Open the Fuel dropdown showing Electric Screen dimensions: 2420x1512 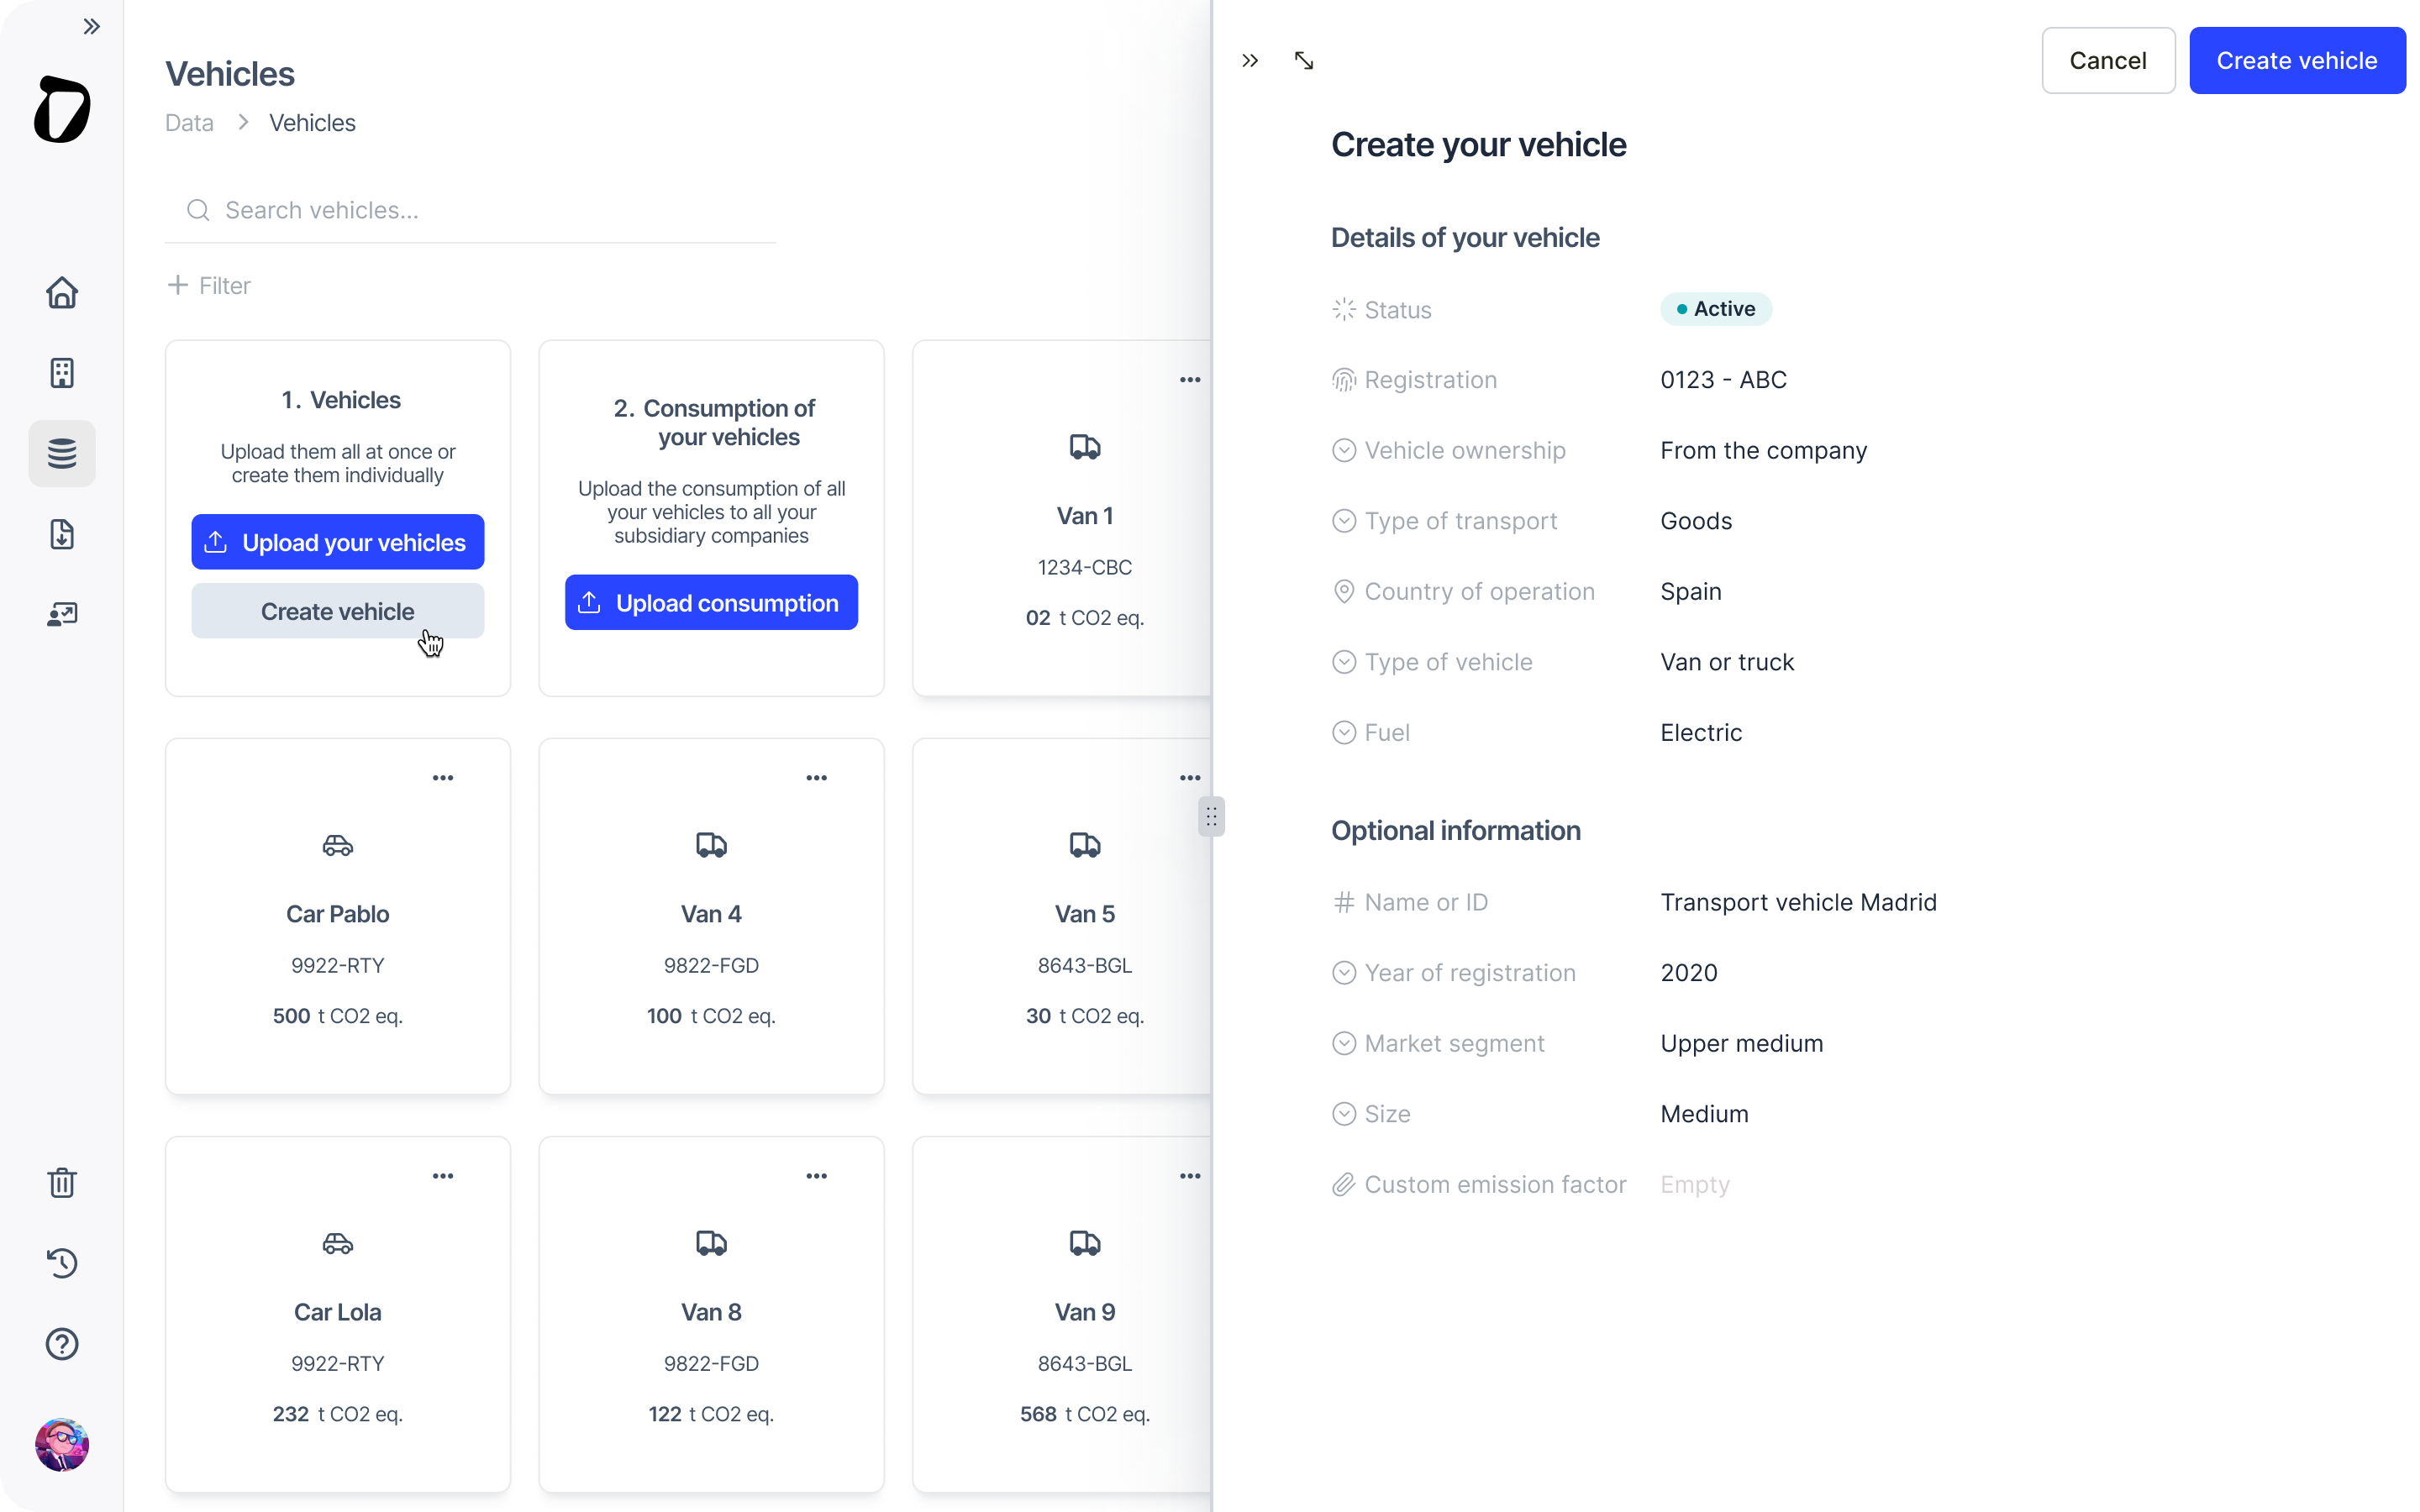[1701, 733]
